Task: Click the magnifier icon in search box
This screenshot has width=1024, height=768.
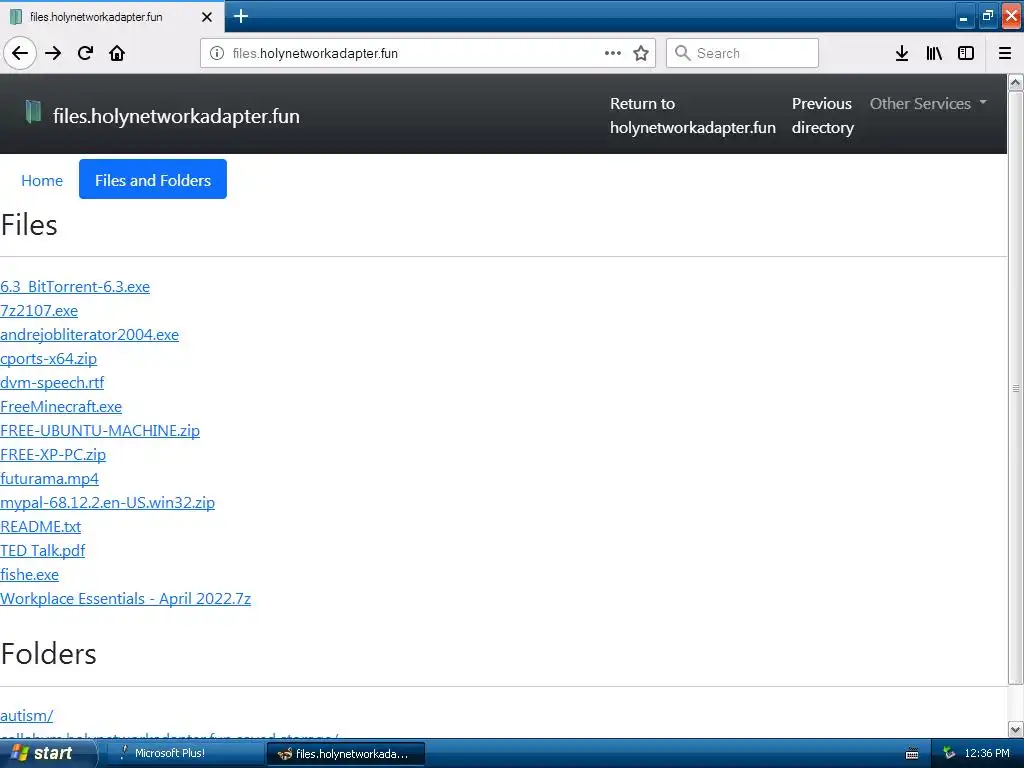Action: coord(682,53)
